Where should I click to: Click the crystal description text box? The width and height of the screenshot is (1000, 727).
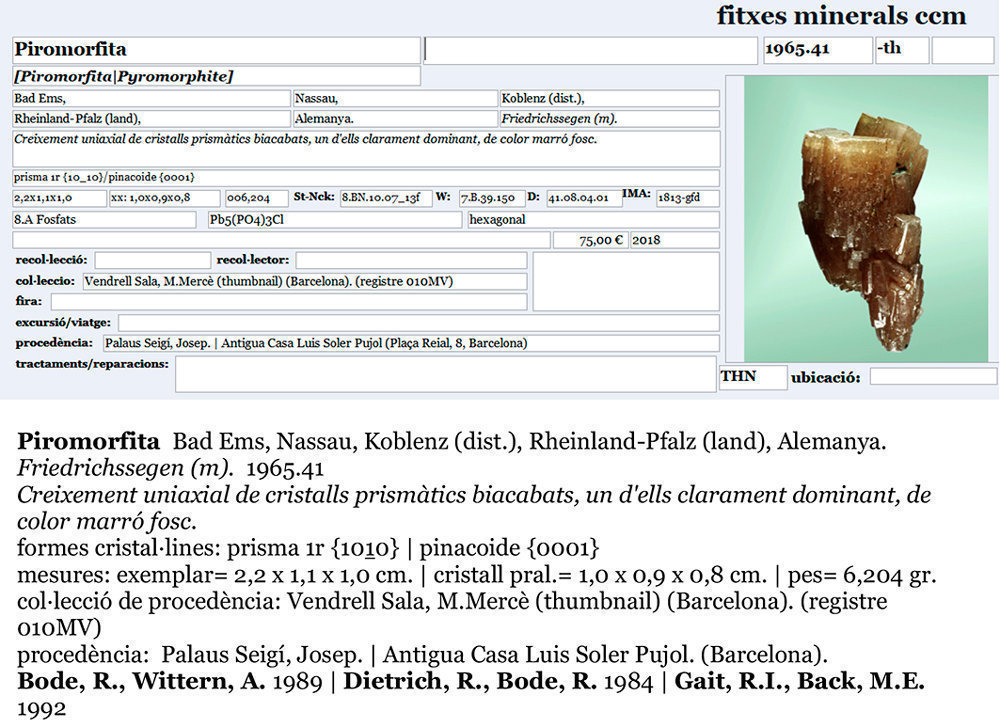point(366,148)
